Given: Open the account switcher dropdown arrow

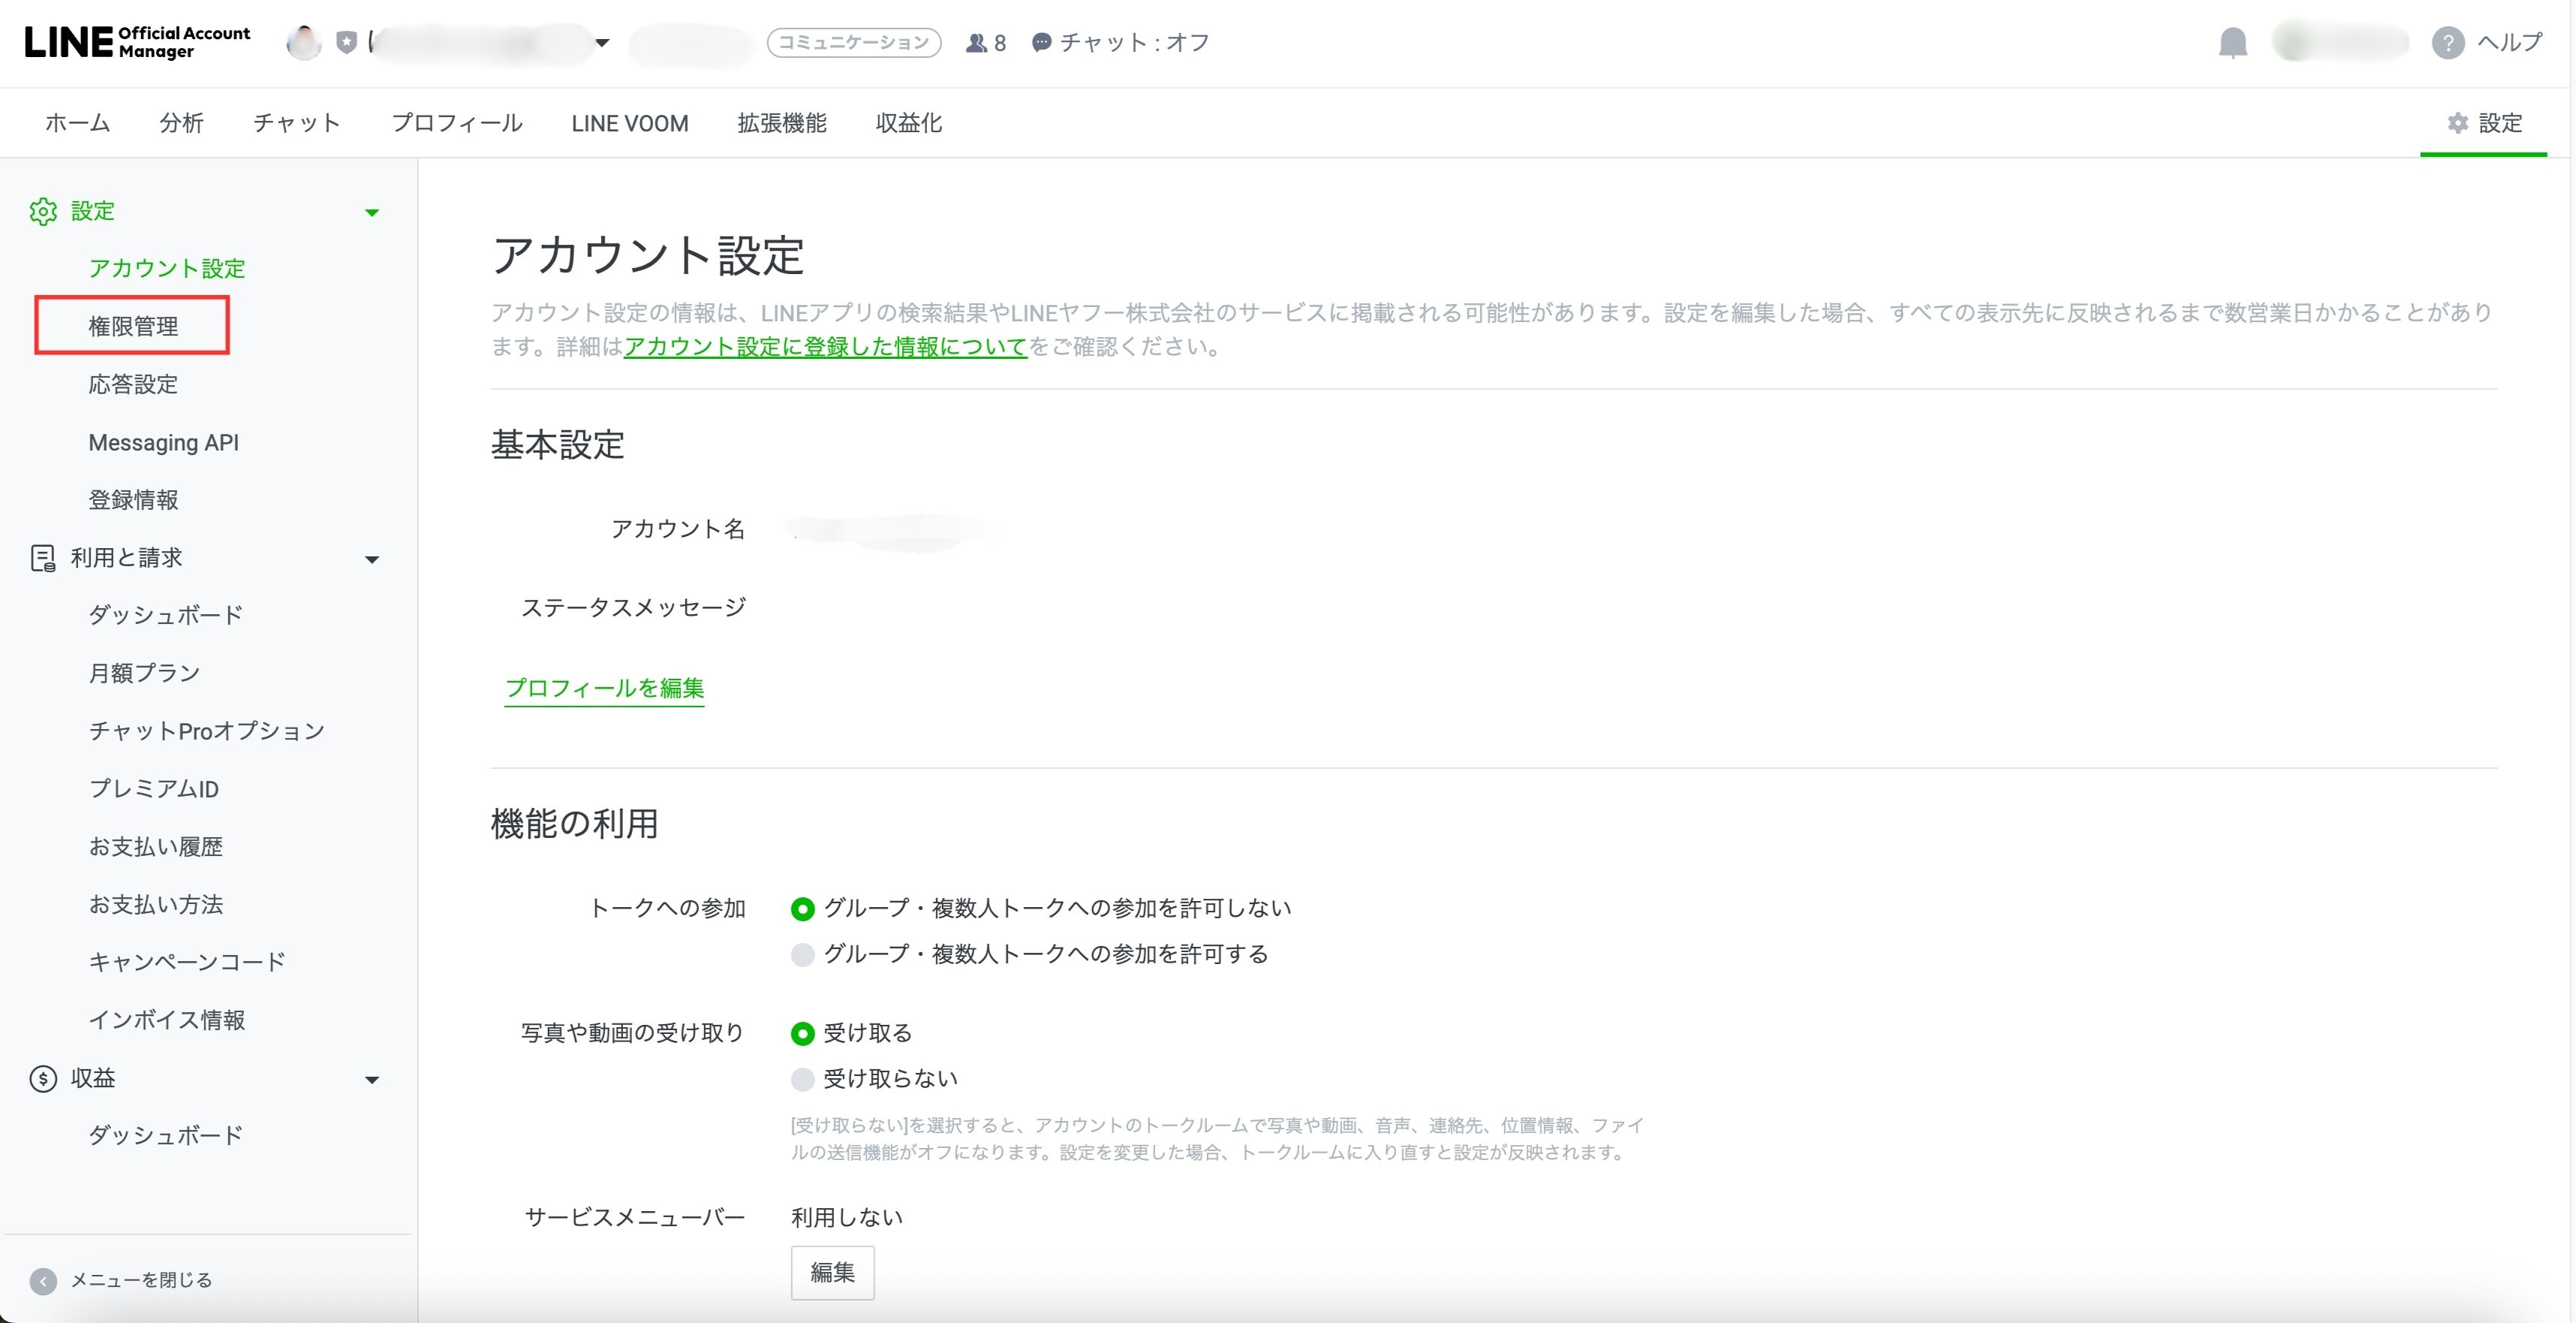Looking at the screenshot, I should 602,43.
